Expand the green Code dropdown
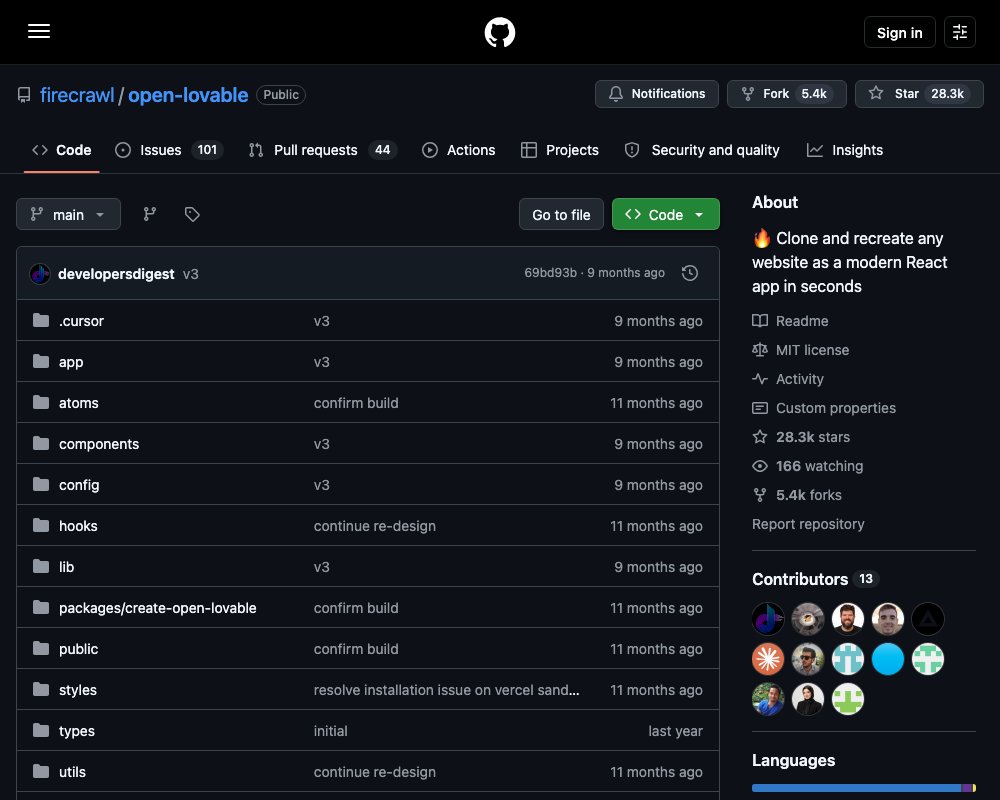1000x800 pixels. coord(665,215)
